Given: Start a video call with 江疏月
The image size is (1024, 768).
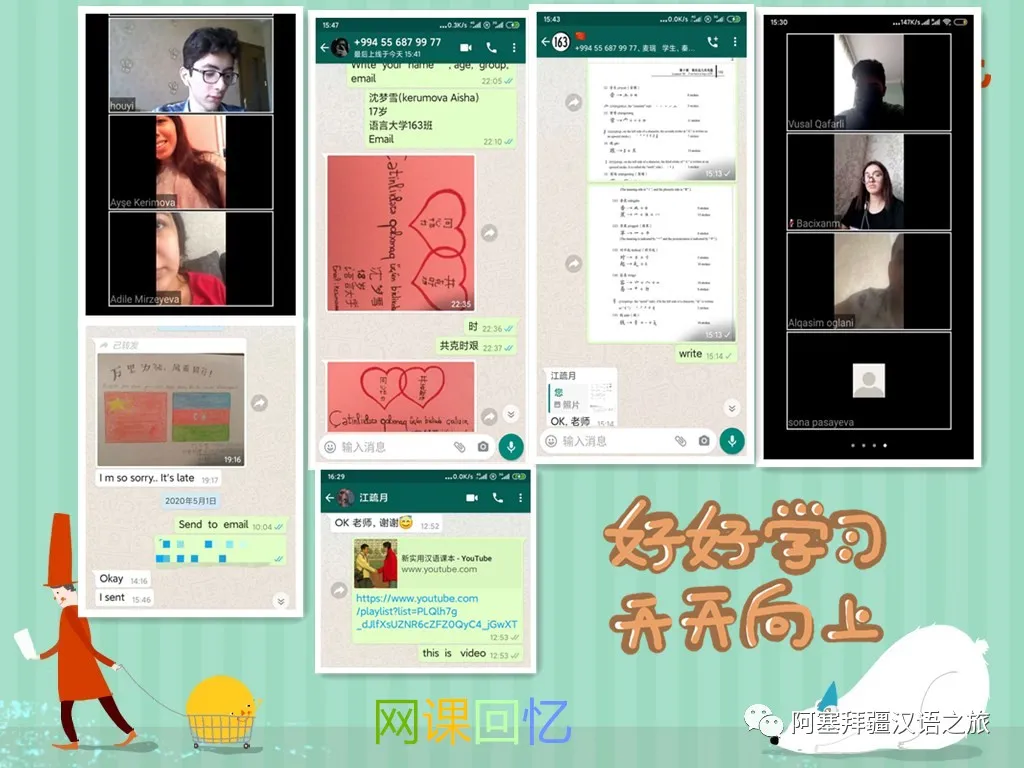Looking at the screenshot, I should pyautogui.click(x=472, y=498).
